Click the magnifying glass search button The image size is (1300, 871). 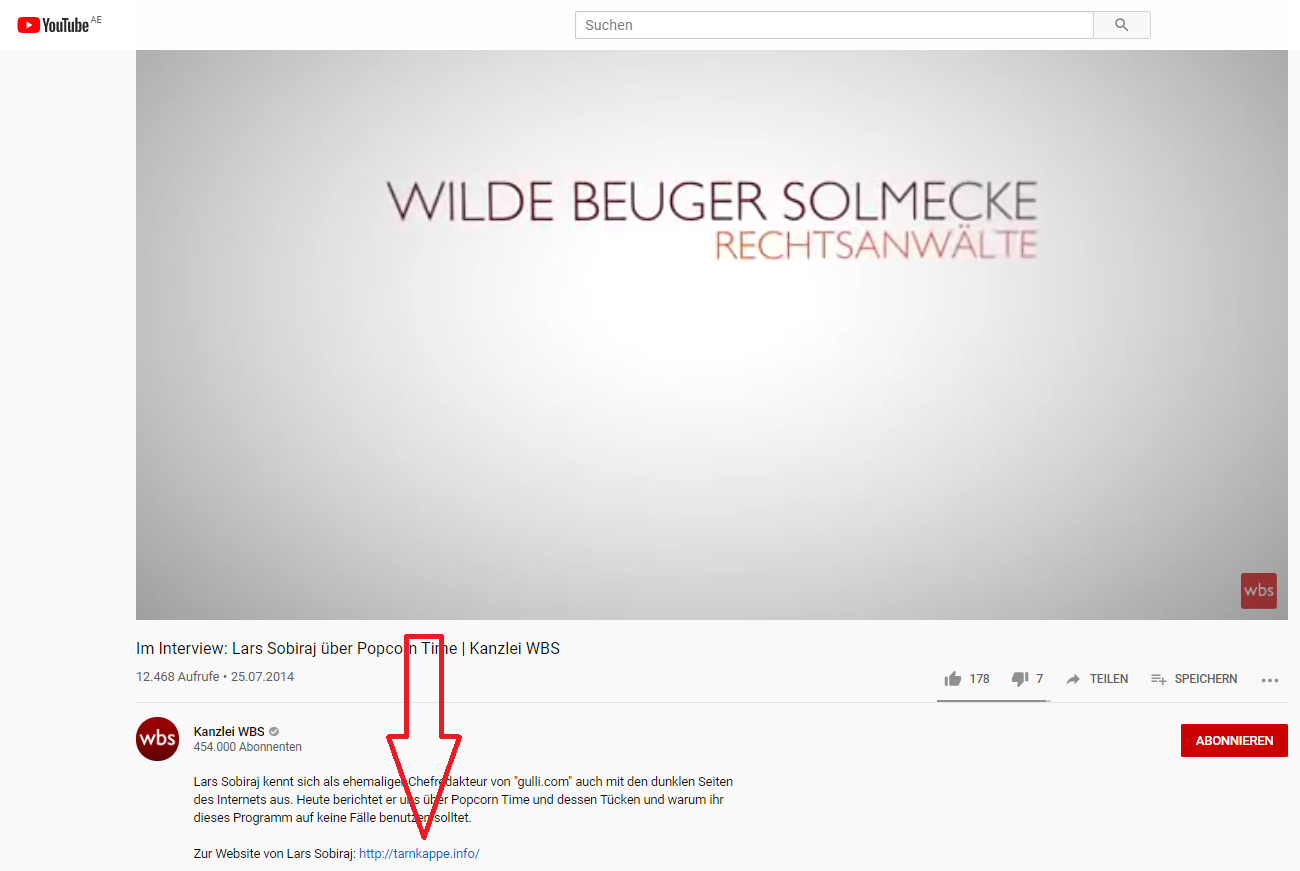click(x=1121, y=25)
